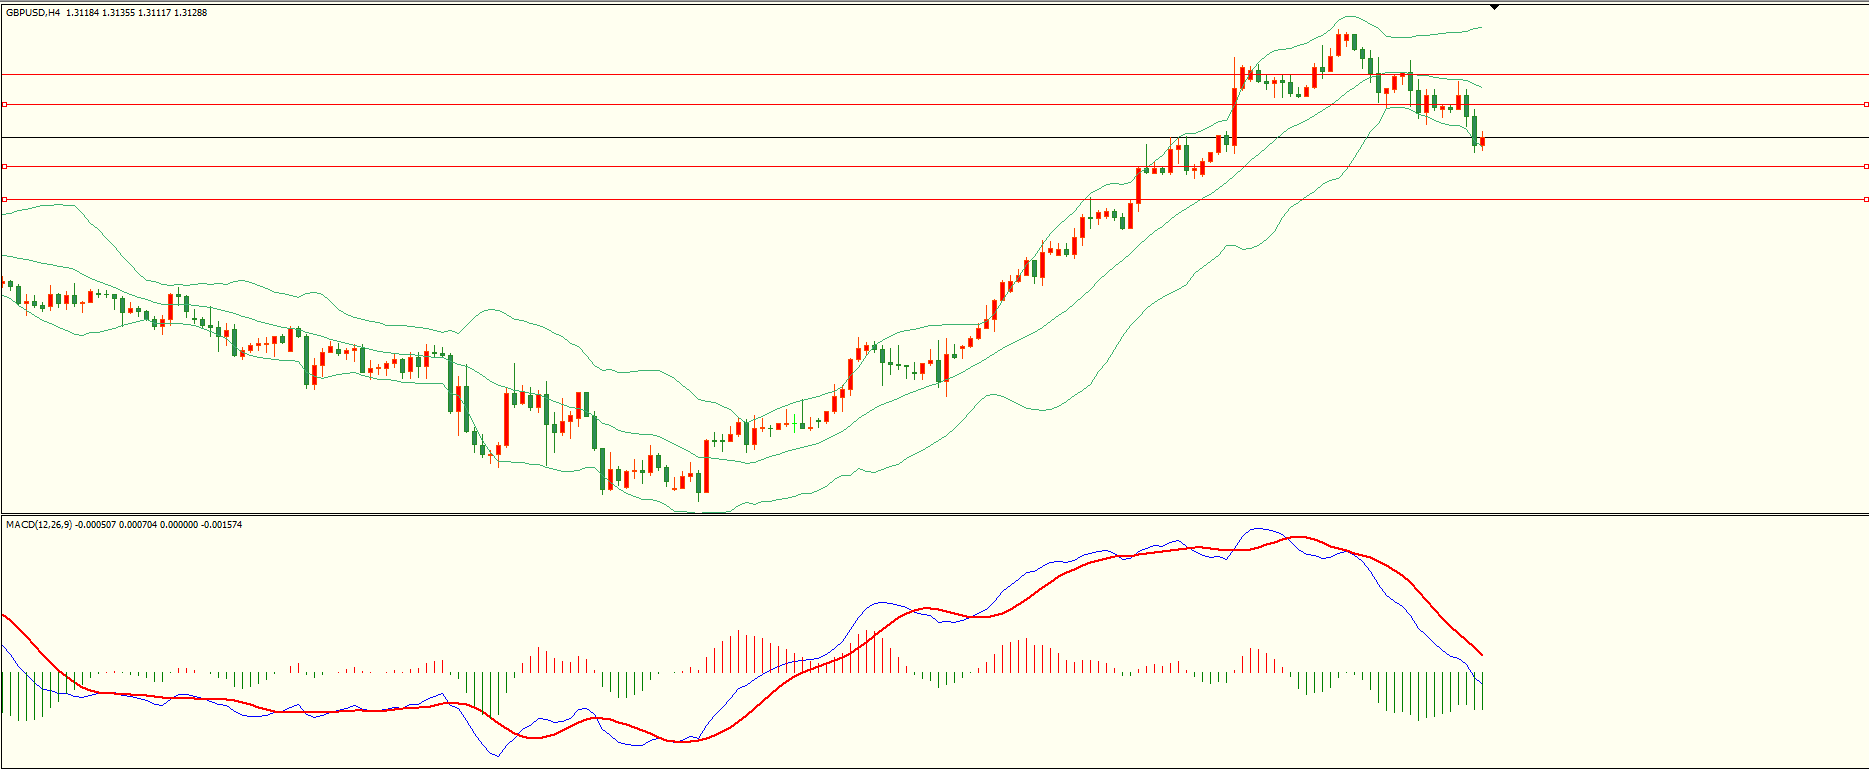Screen dimensions: 1869x769
Task: Click the GBPUSD,H4 chart title text
Action: [33, 13]
